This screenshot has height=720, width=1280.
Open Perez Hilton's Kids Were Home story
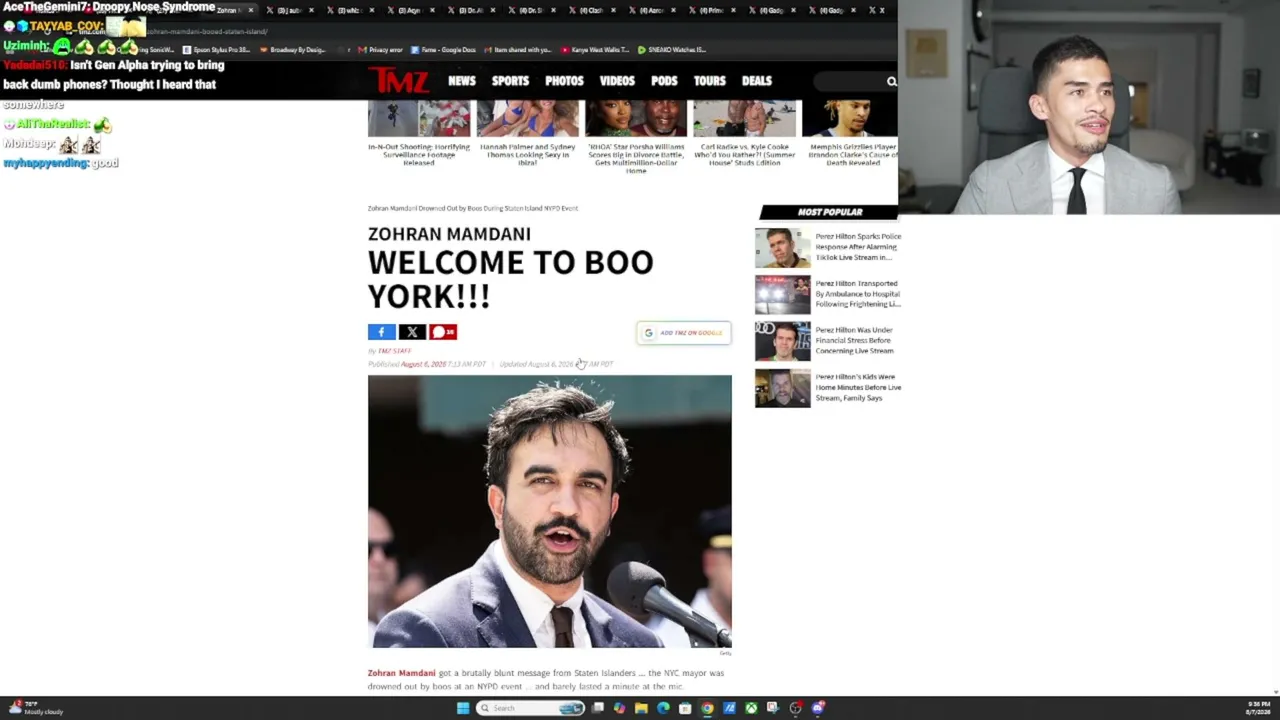coord(858,387)
